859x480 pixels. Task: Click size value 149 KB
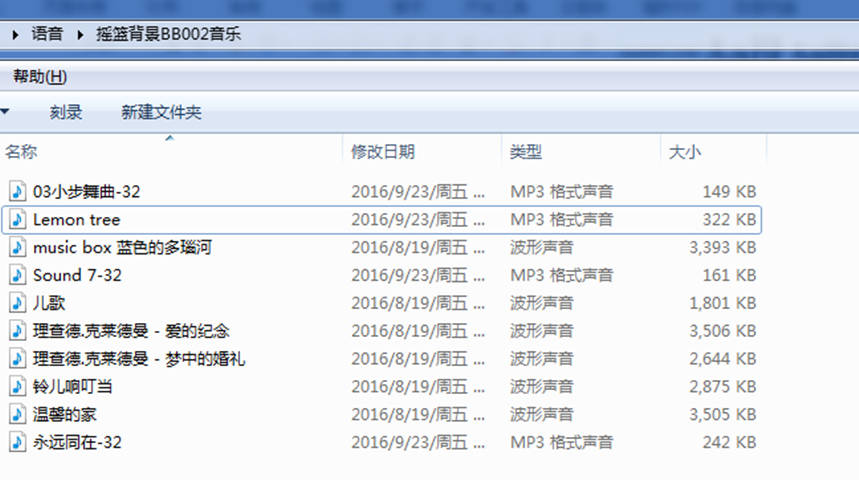click(729, 192)
